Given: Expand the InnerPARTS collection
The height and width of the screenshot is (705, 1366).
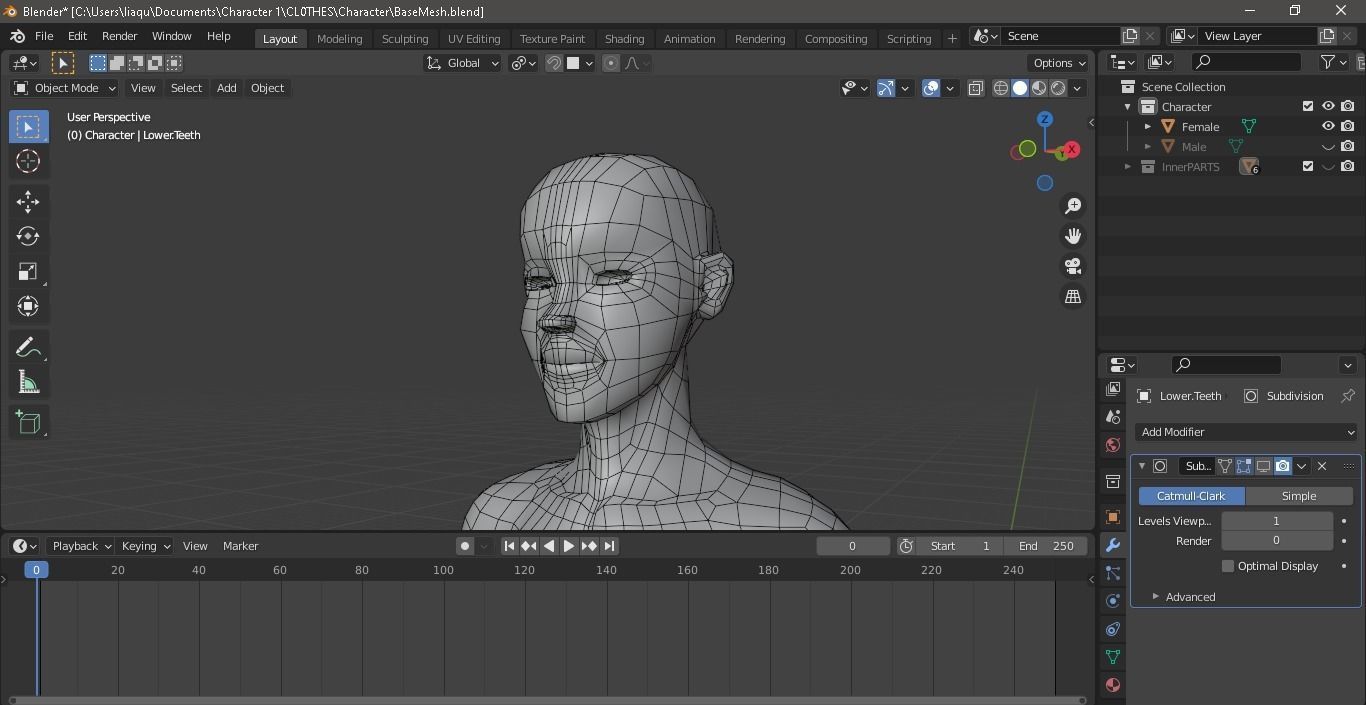Looking at the screenshot, I should tap(1128, 167).
